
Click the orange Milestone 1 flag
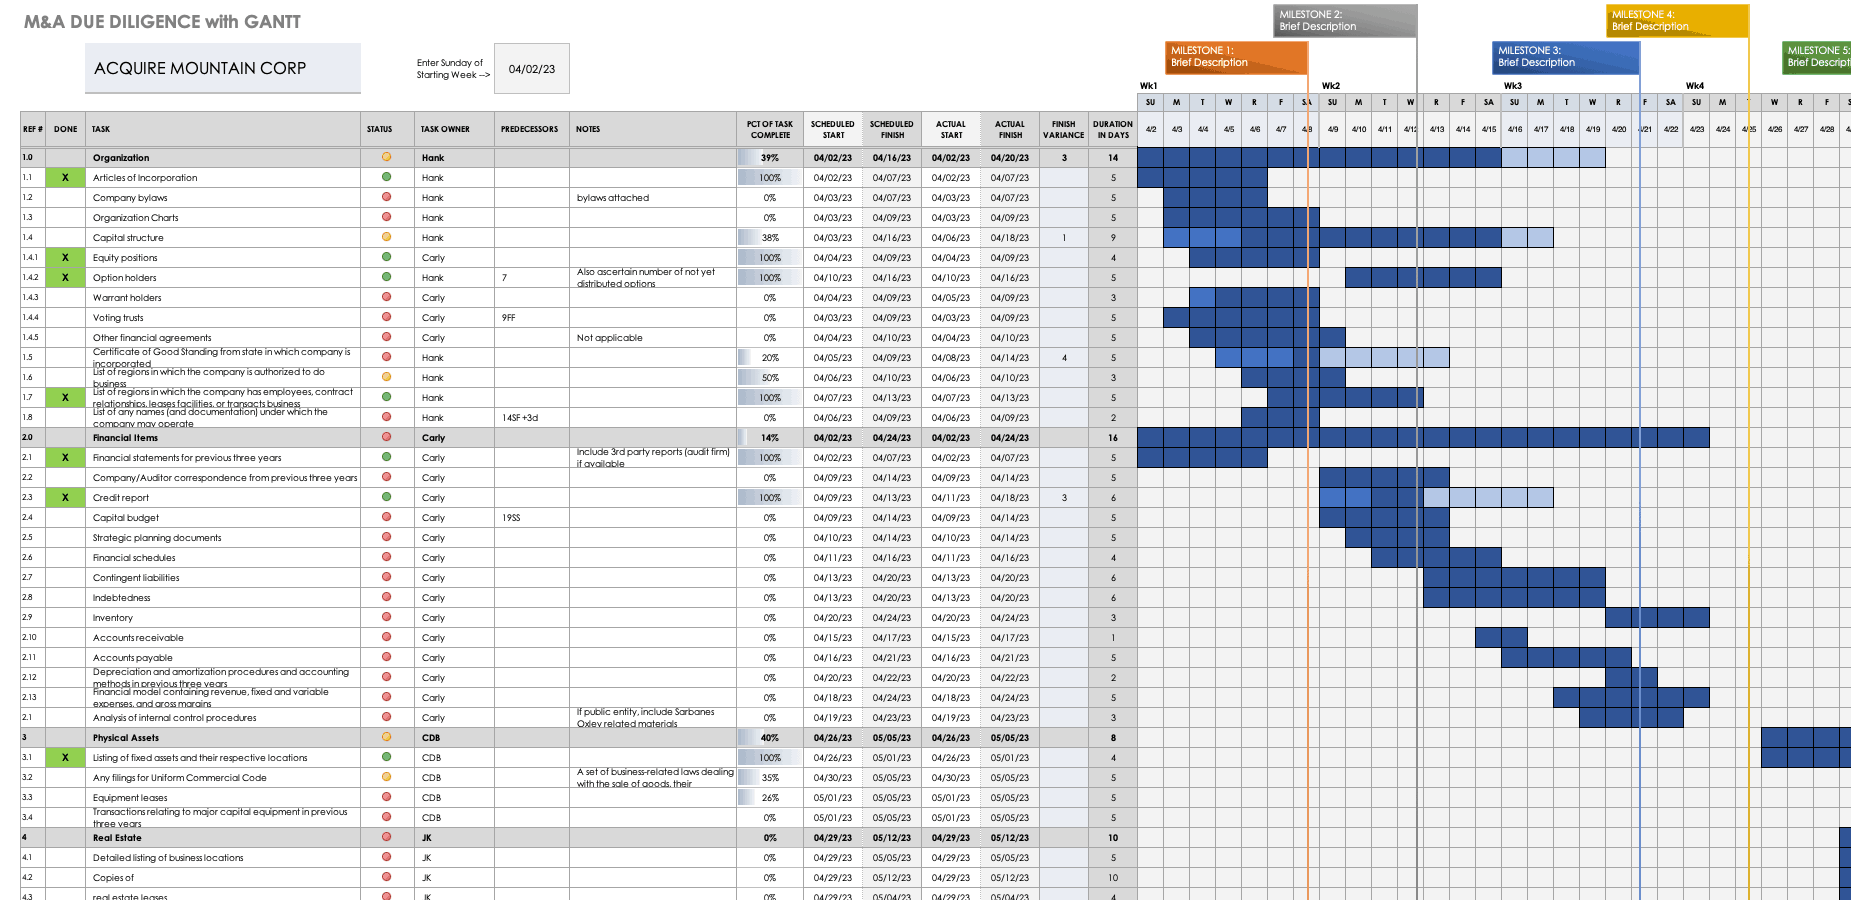tap(1236, 57)
